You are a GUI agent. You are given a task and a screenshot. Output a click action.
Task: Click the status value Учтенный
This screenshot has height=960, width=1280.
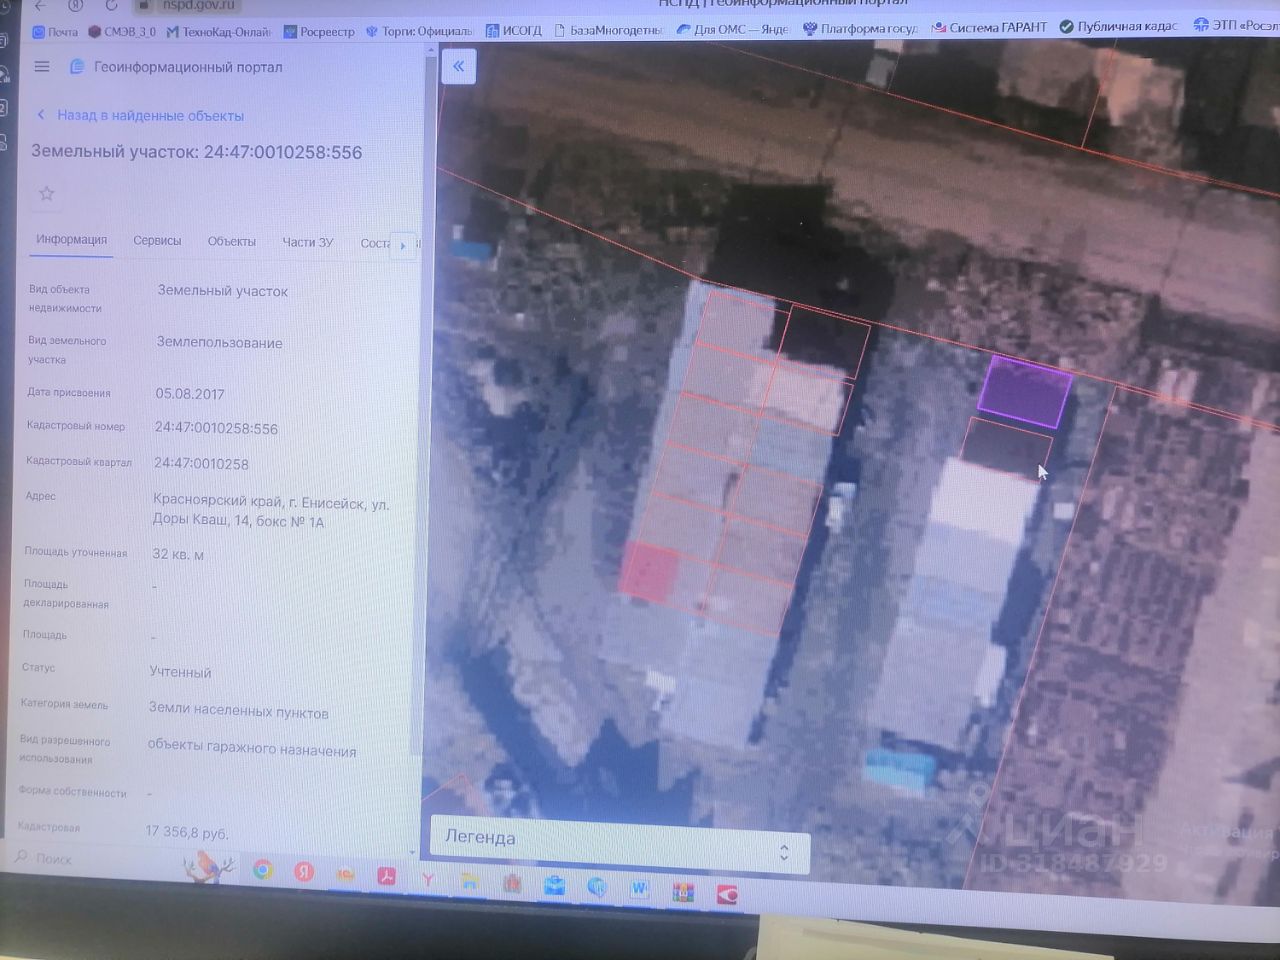point(180,672)
